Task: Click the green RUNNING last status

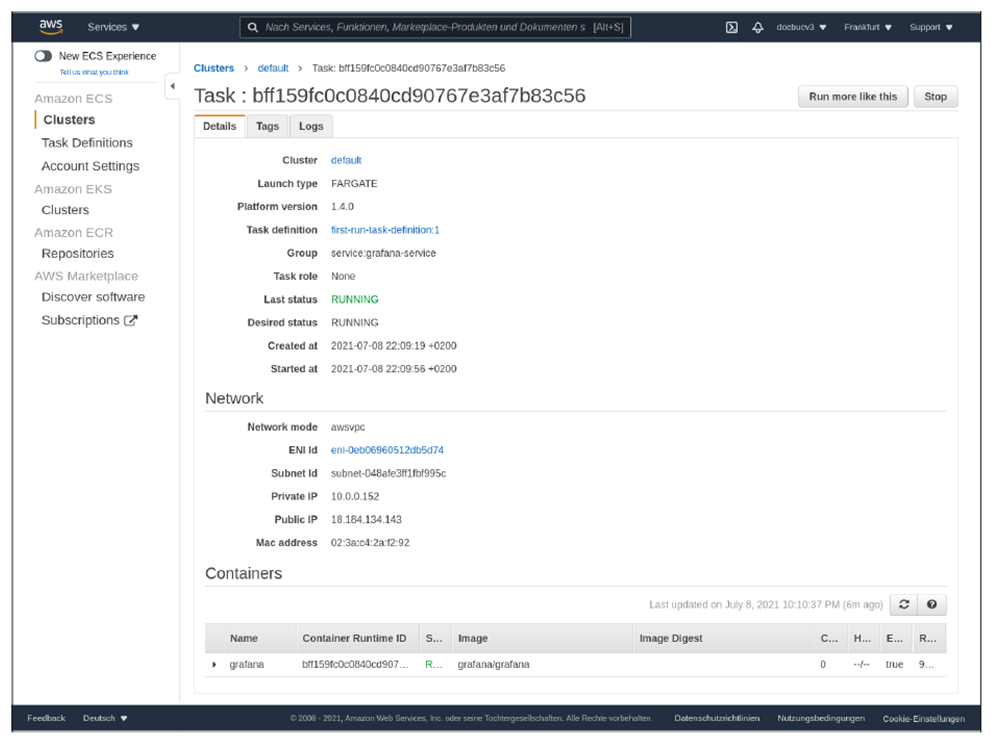Action: tap(355, 300)
